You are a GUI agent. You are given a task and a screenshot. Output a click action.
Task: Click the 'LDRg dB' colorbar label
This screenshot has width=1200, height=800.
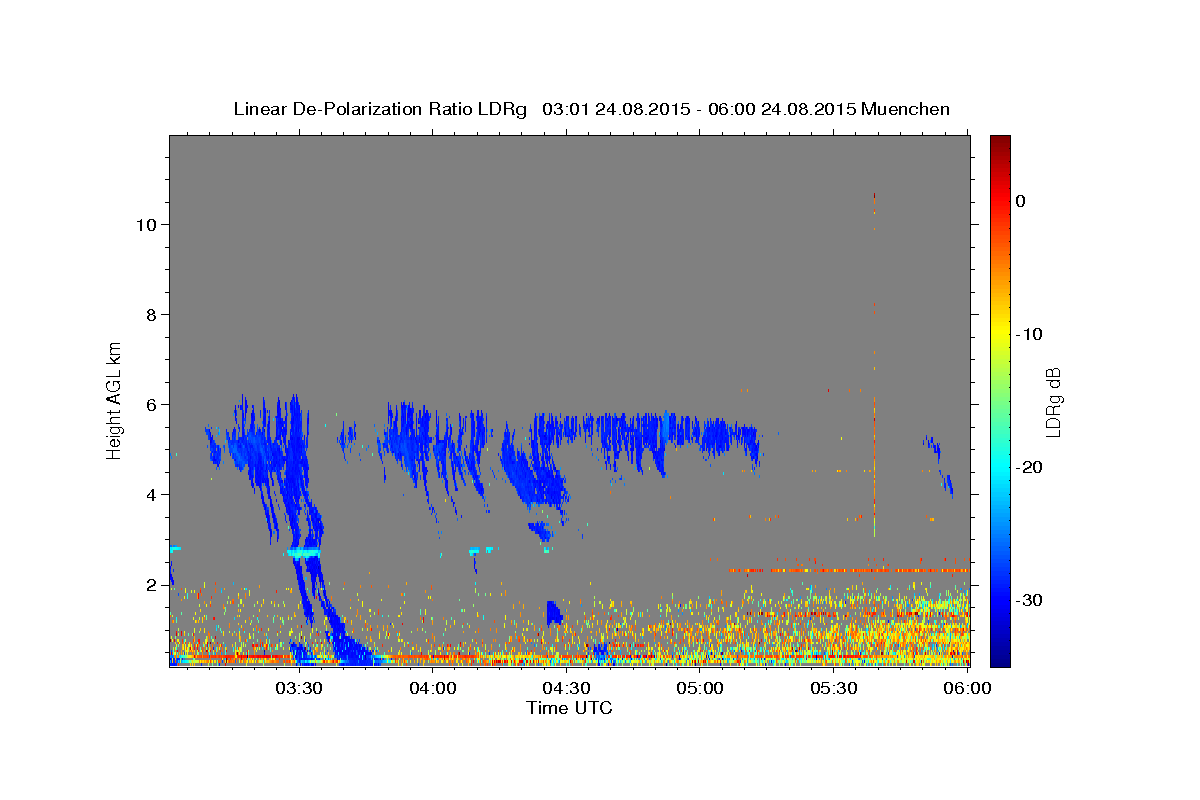1052,402
